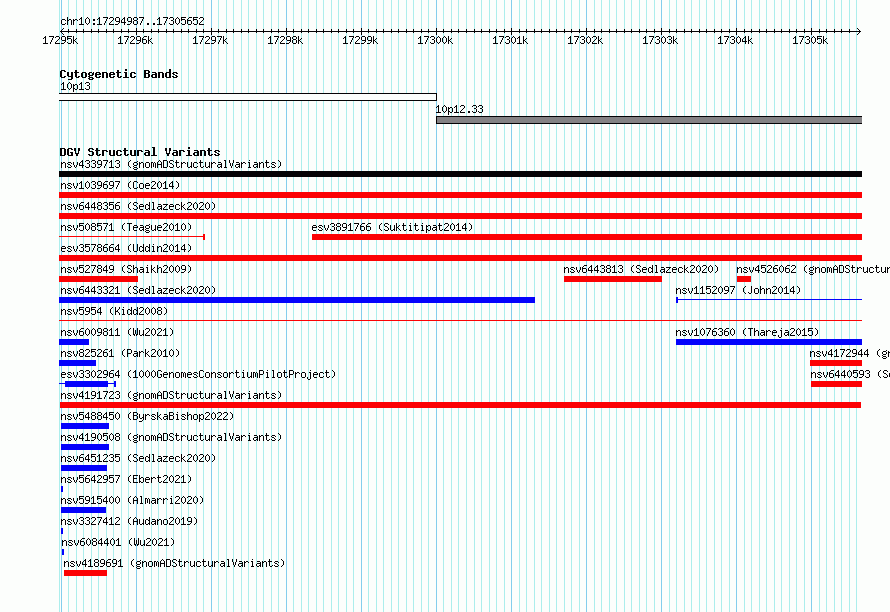This screenshot has width=890, height=612.
Task: Open nsv5488450 (ByrskaBishop2022) label
Action: (147, 416)
